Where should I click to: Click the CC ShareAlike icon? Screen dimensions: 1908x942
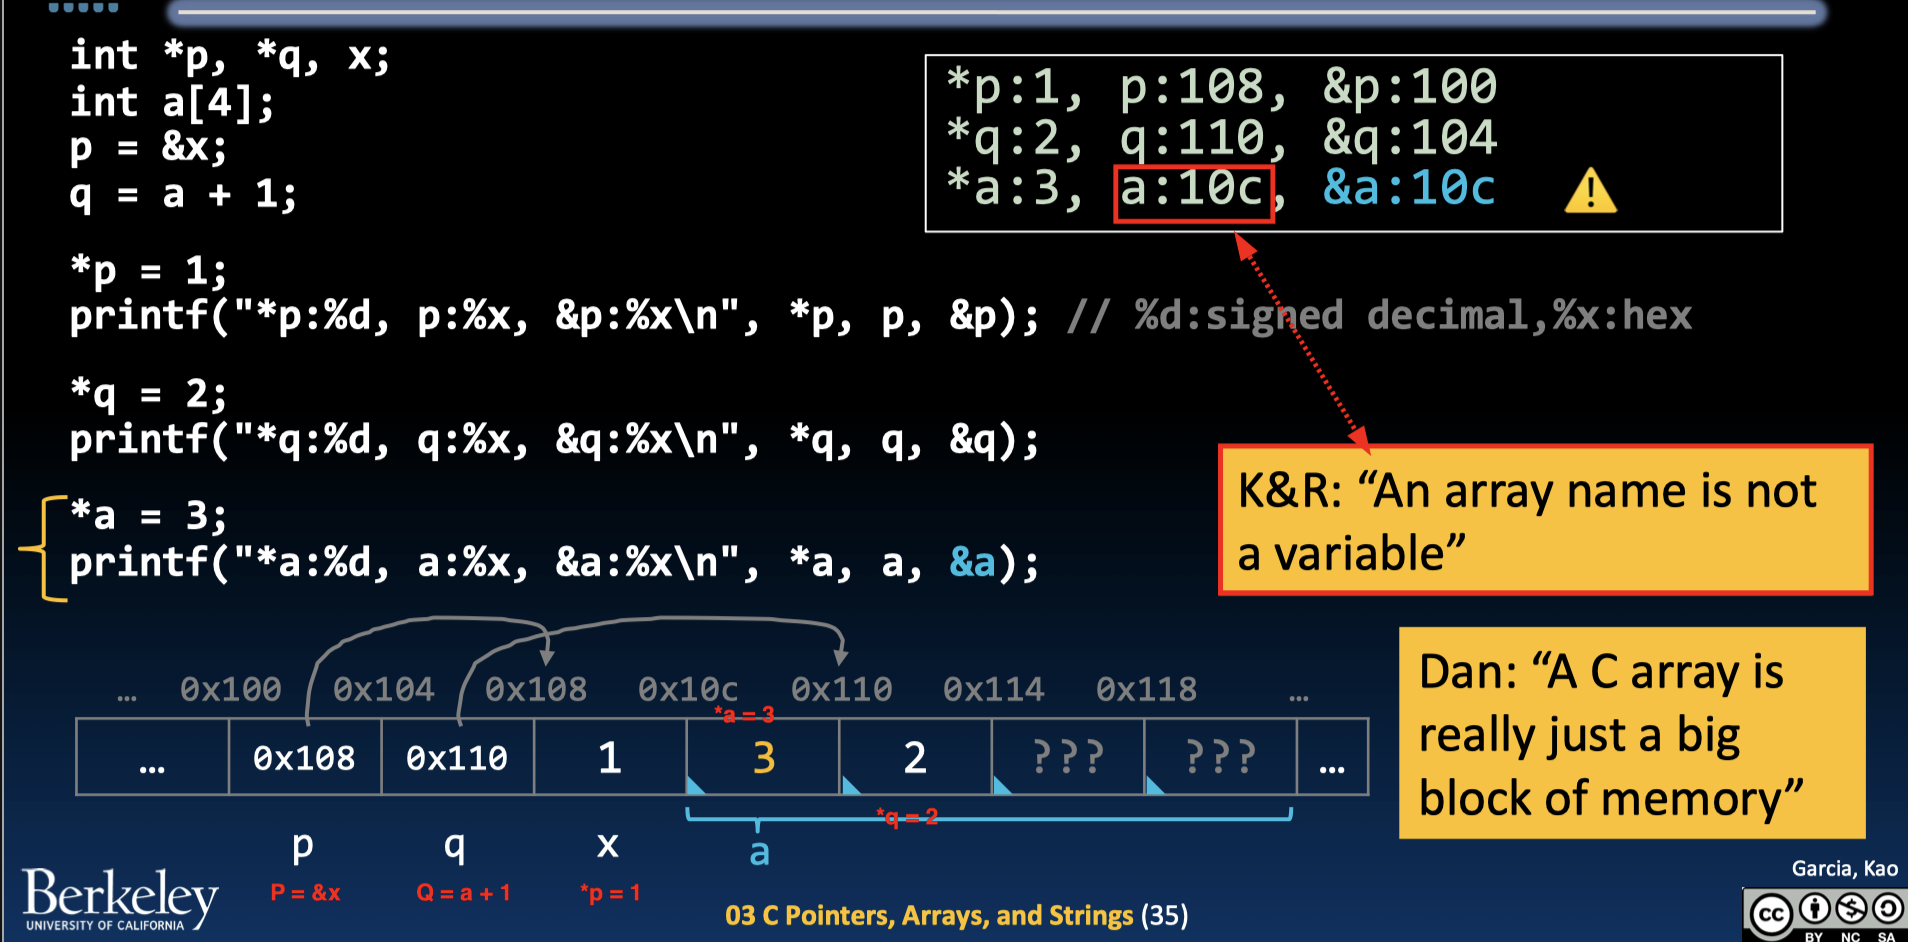(x=1887, y=909)
